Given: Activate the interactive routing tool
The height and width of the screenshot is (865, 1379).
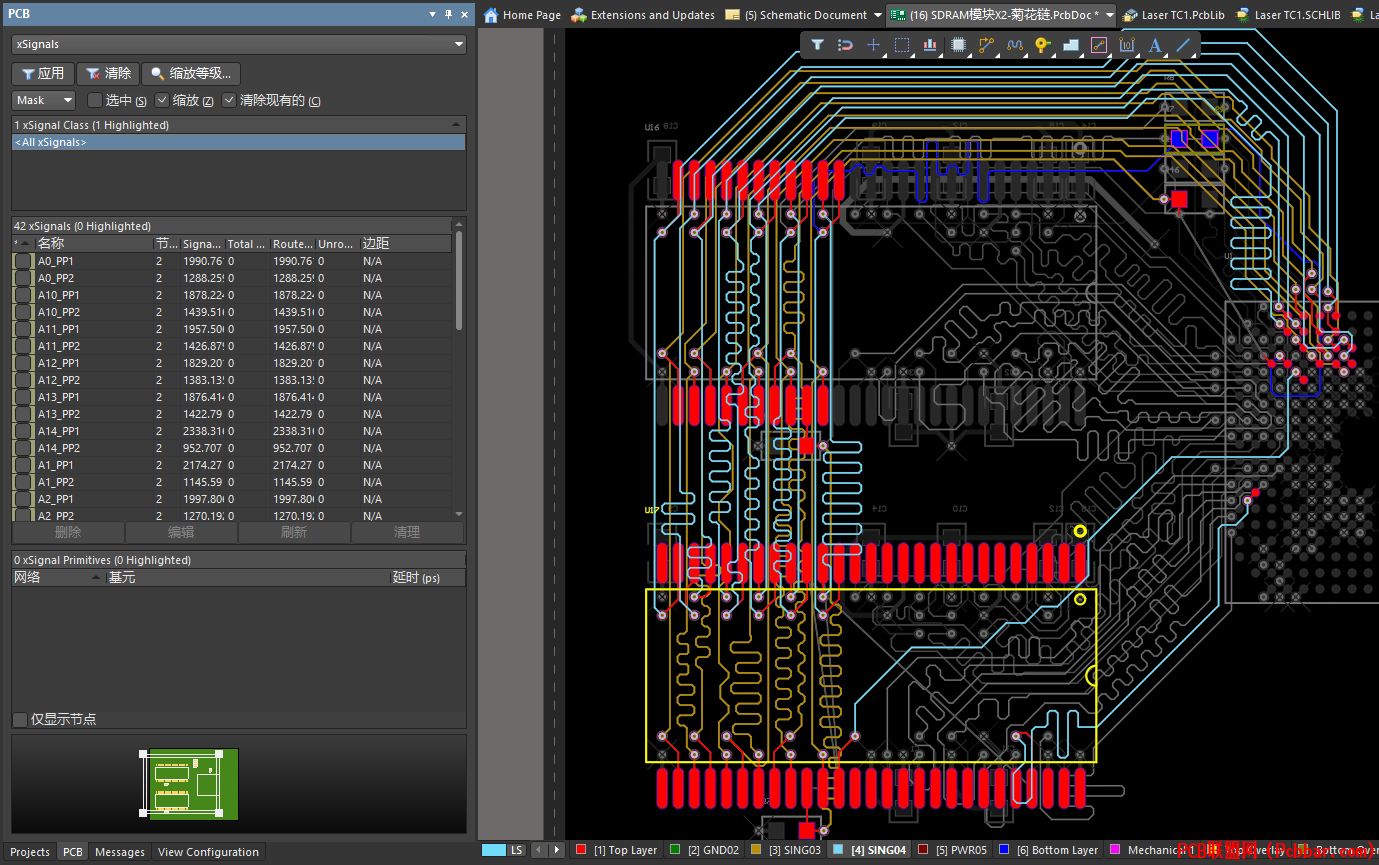Looking at the screenshot, I should point(987,45).
